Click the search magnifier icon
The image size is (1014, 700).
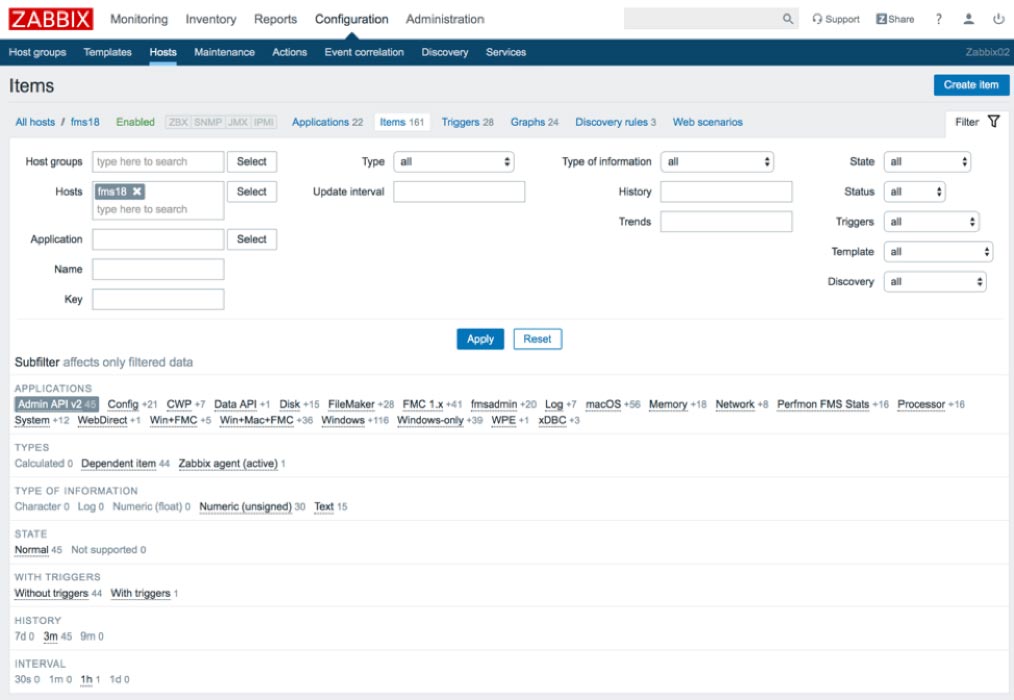pos(788,19)
